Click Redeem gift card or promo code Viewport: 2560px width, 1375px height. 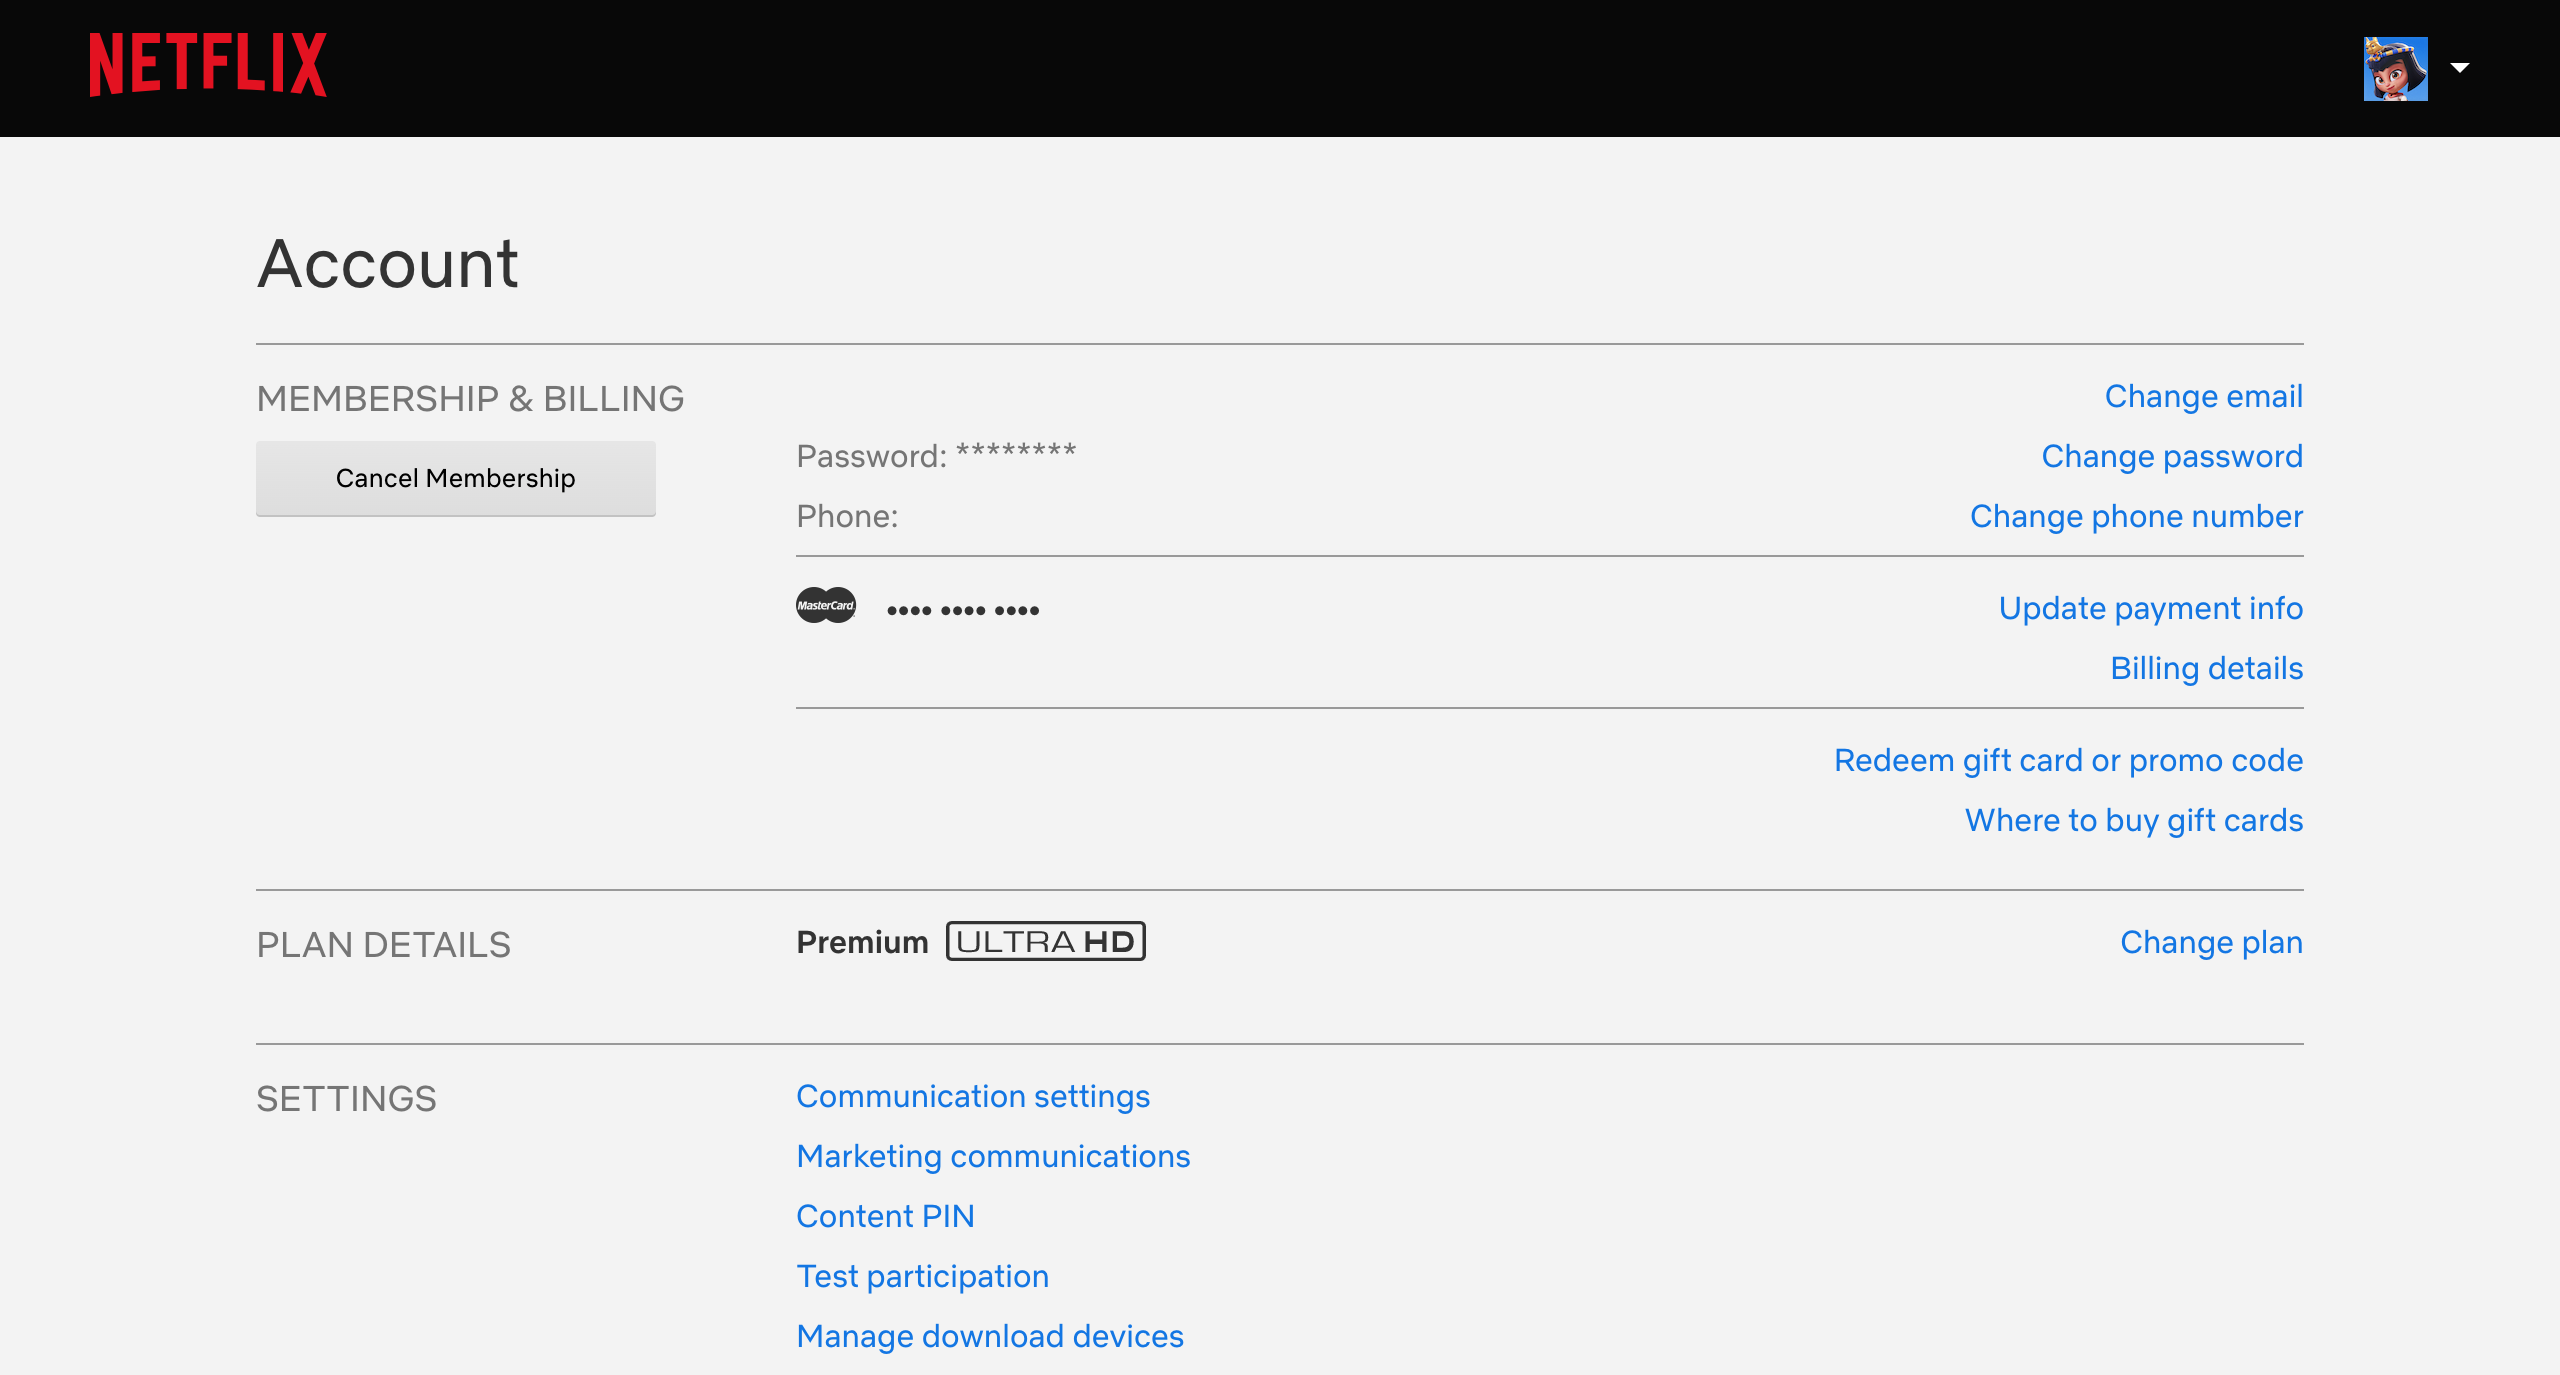(x=2068, y=761)
